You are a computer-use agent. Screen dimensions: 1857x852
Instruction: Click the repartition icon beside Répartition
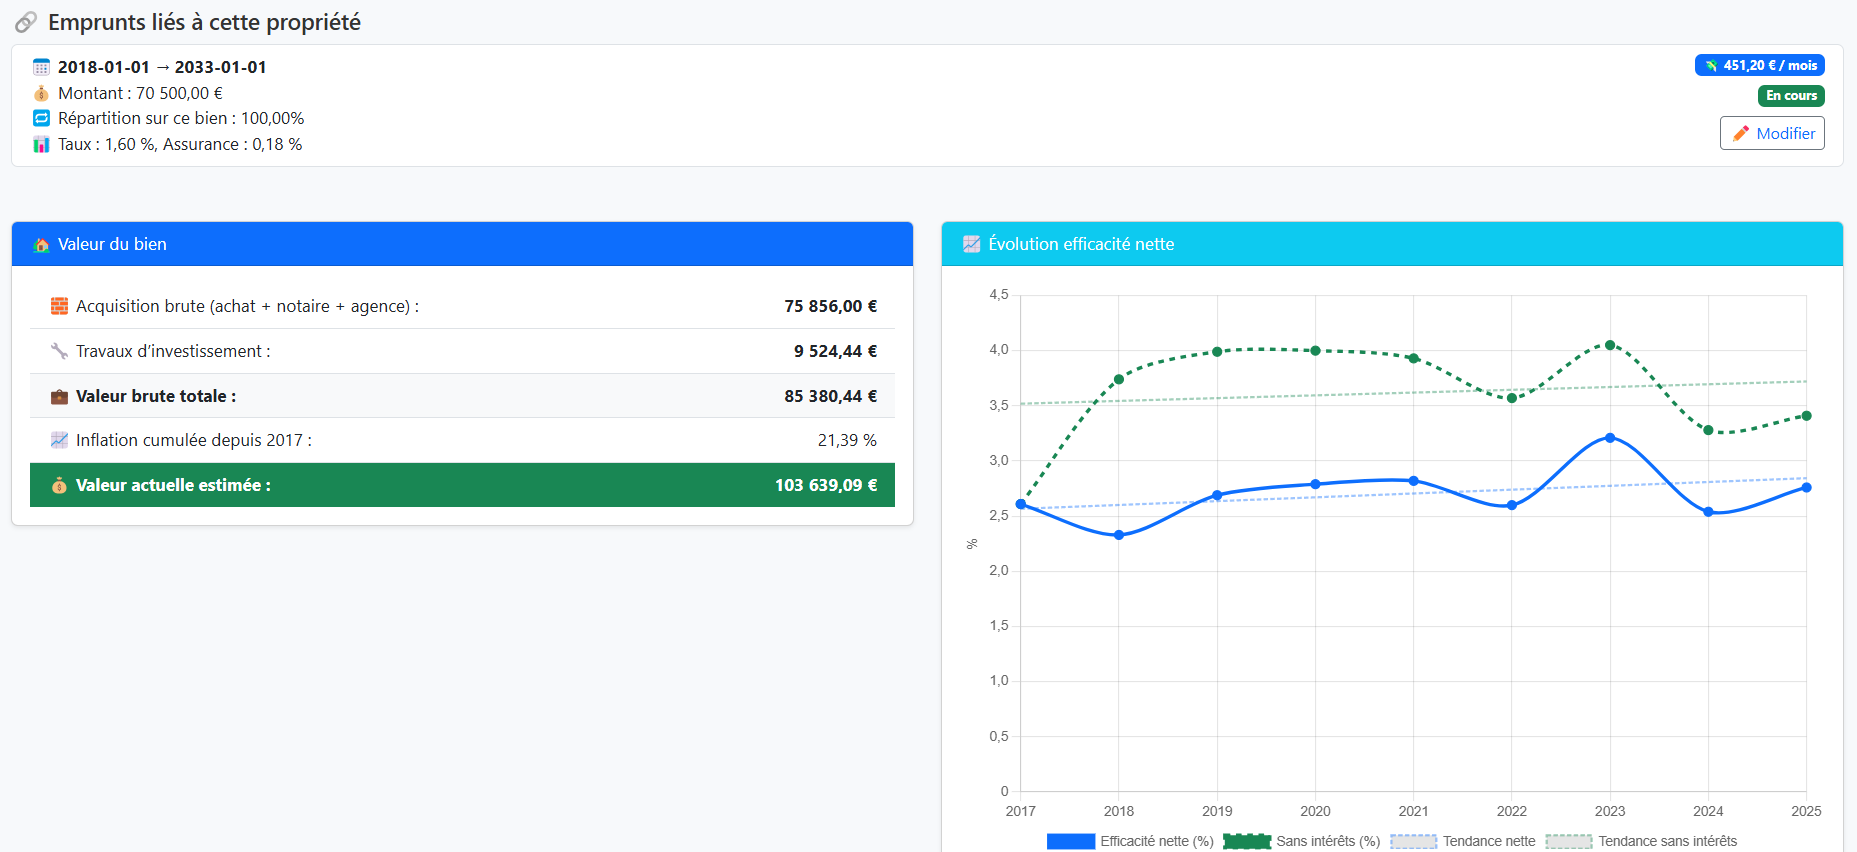[x=41, y=118]
